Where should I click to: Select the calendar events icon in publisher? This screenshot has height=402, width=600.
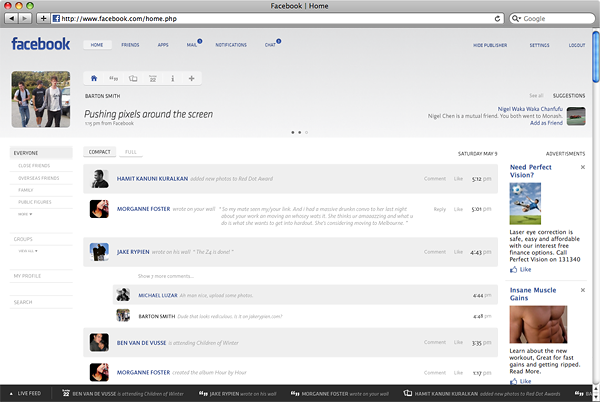[x=153, y=78]
